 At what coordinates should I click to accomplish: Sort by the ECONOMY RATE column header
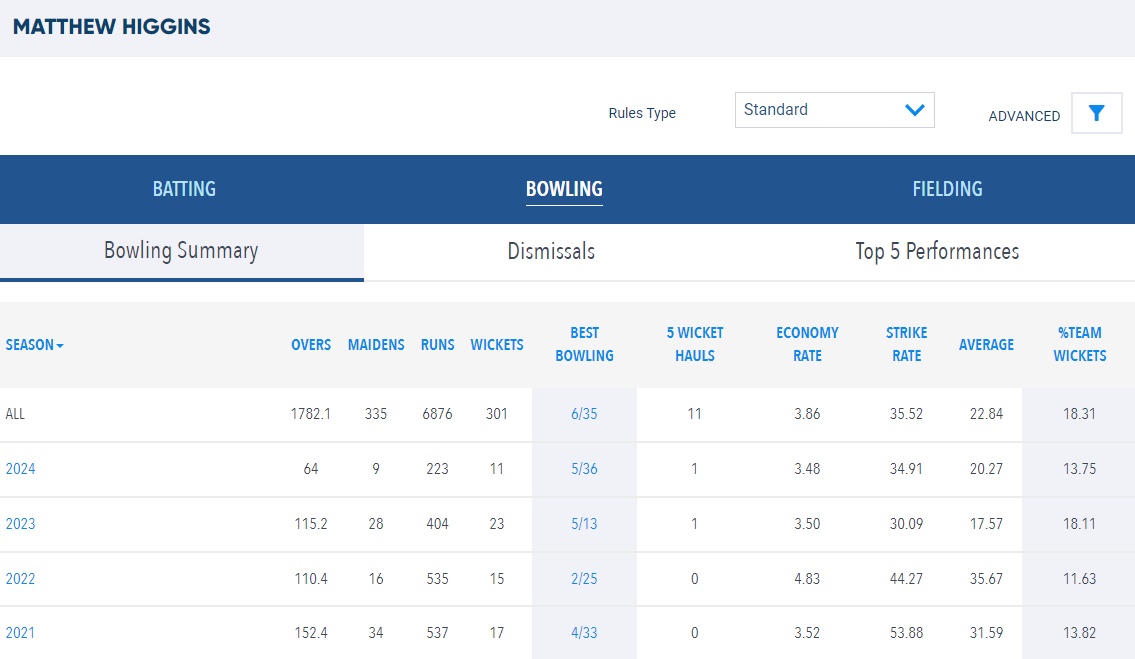click(x=807, y=344)
